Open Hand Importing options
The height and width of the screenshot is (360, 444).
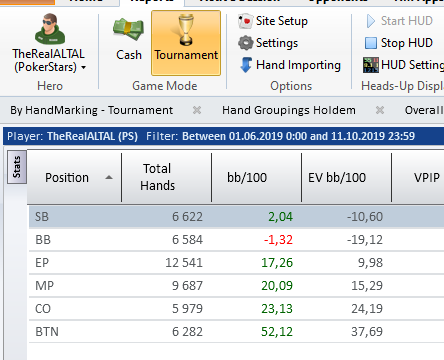click(x=290, y=65)
